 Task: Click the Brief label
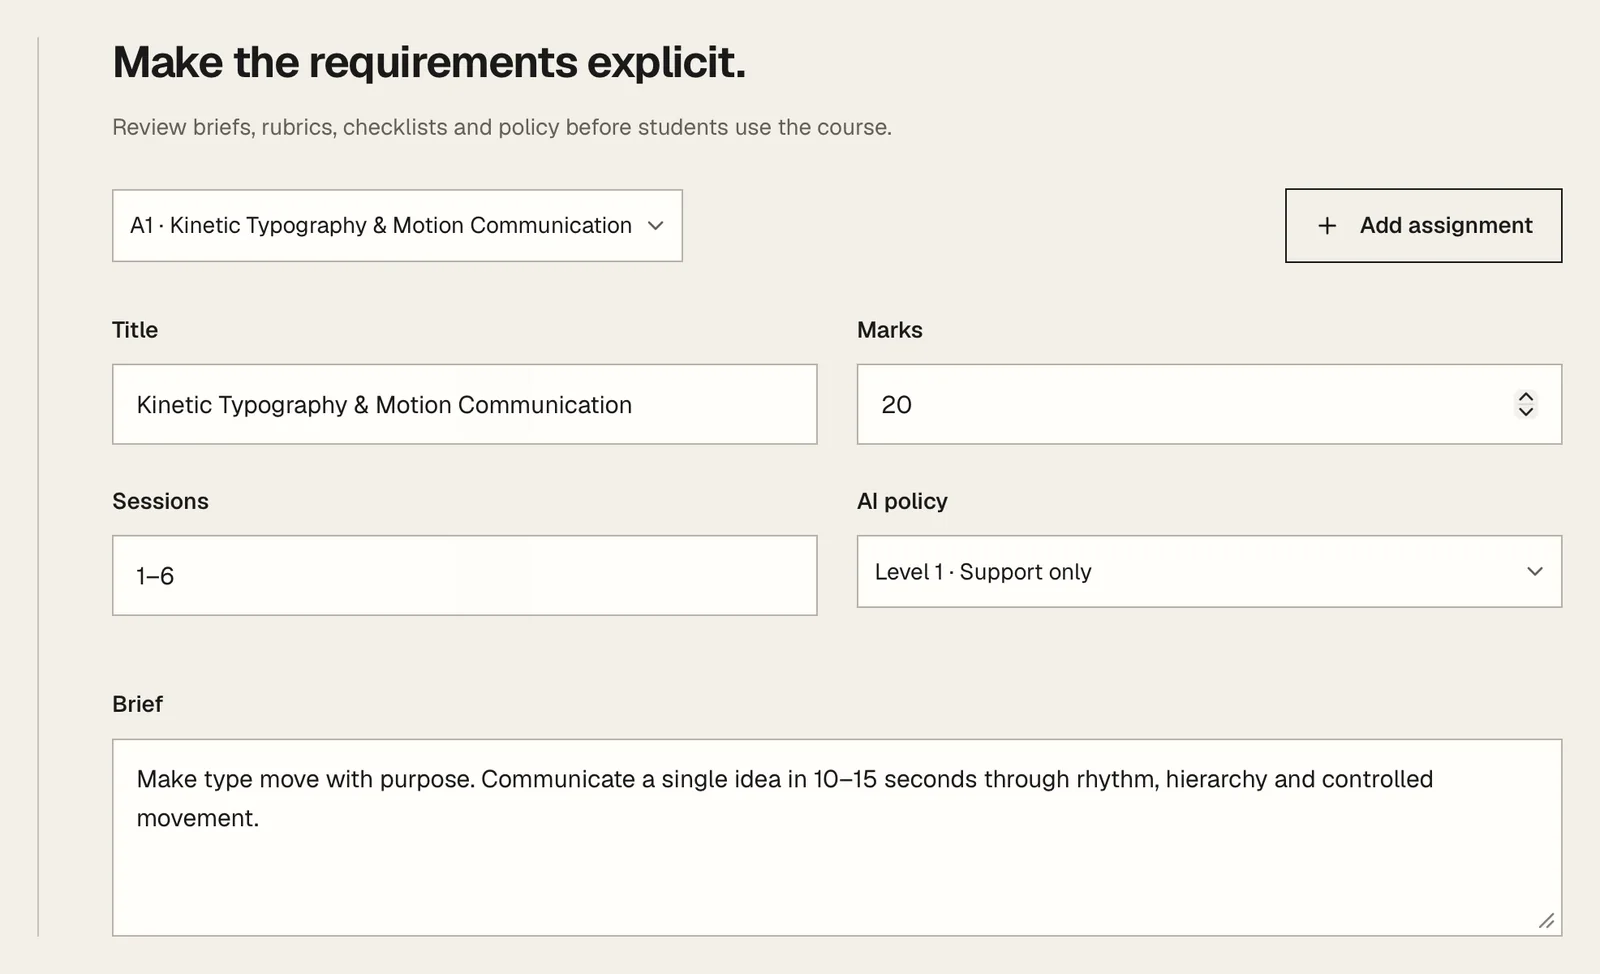click(137, 704)
